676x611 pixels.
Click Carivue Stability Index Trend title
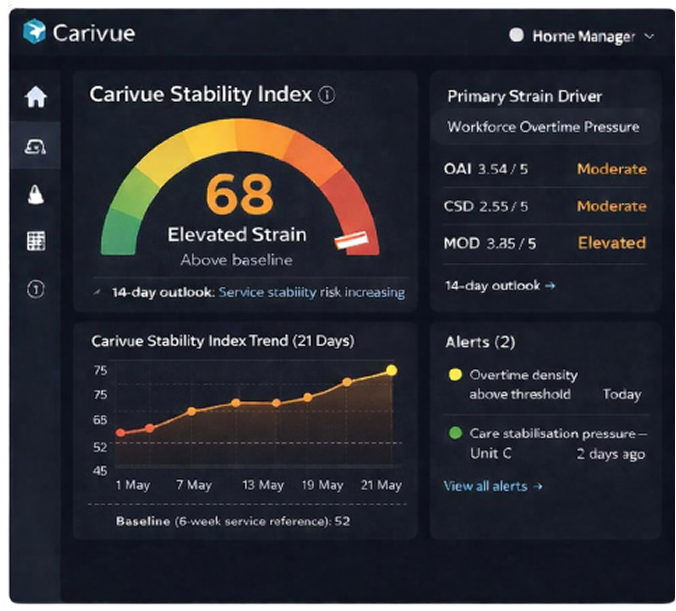tap(222, 341)
